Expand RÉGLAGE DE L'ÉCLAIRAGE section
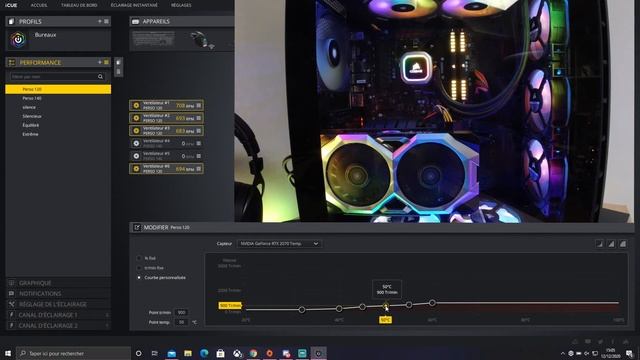The image size is (640, 360). coord(58,304)
